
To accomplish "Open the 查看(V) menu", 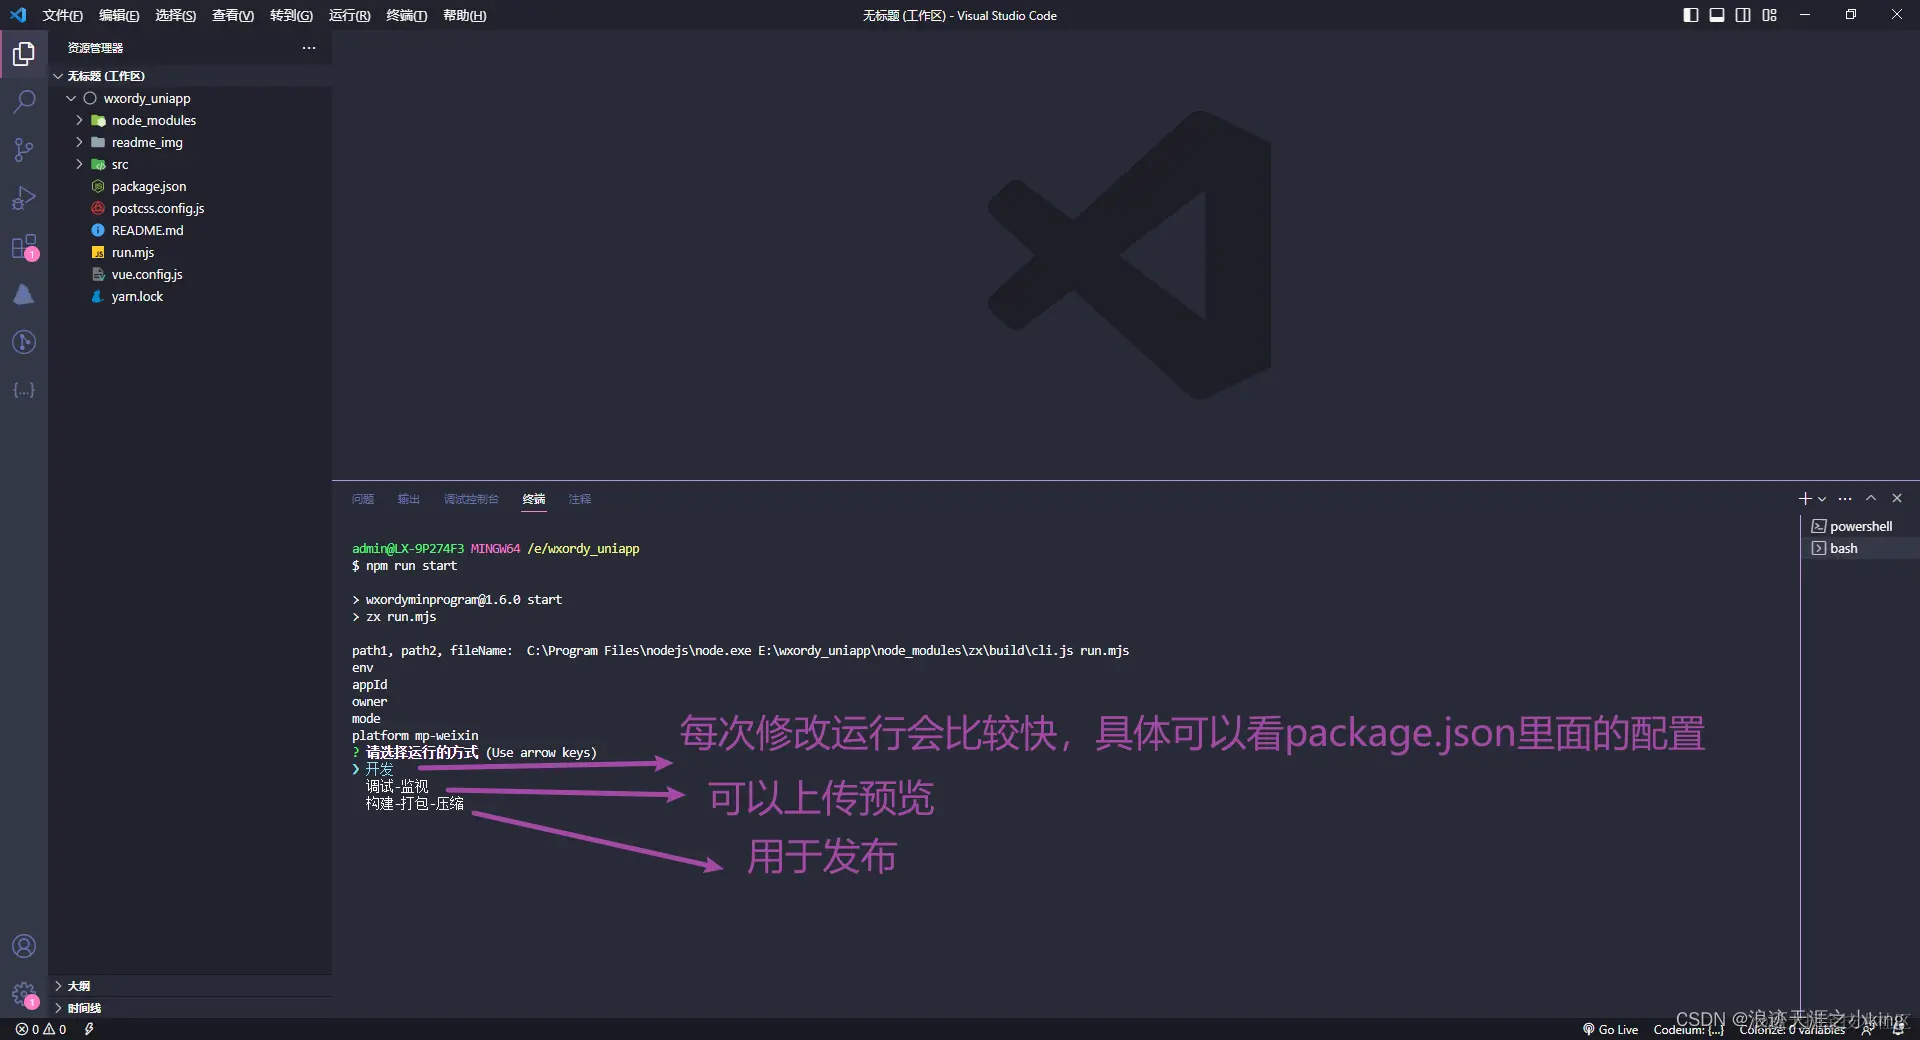I will 233,15.
